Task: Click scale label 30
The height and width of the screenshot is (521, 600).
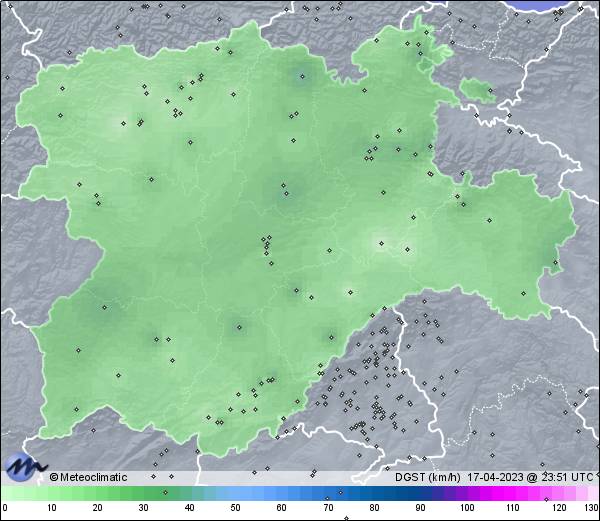Action: (x=143, y=508)
